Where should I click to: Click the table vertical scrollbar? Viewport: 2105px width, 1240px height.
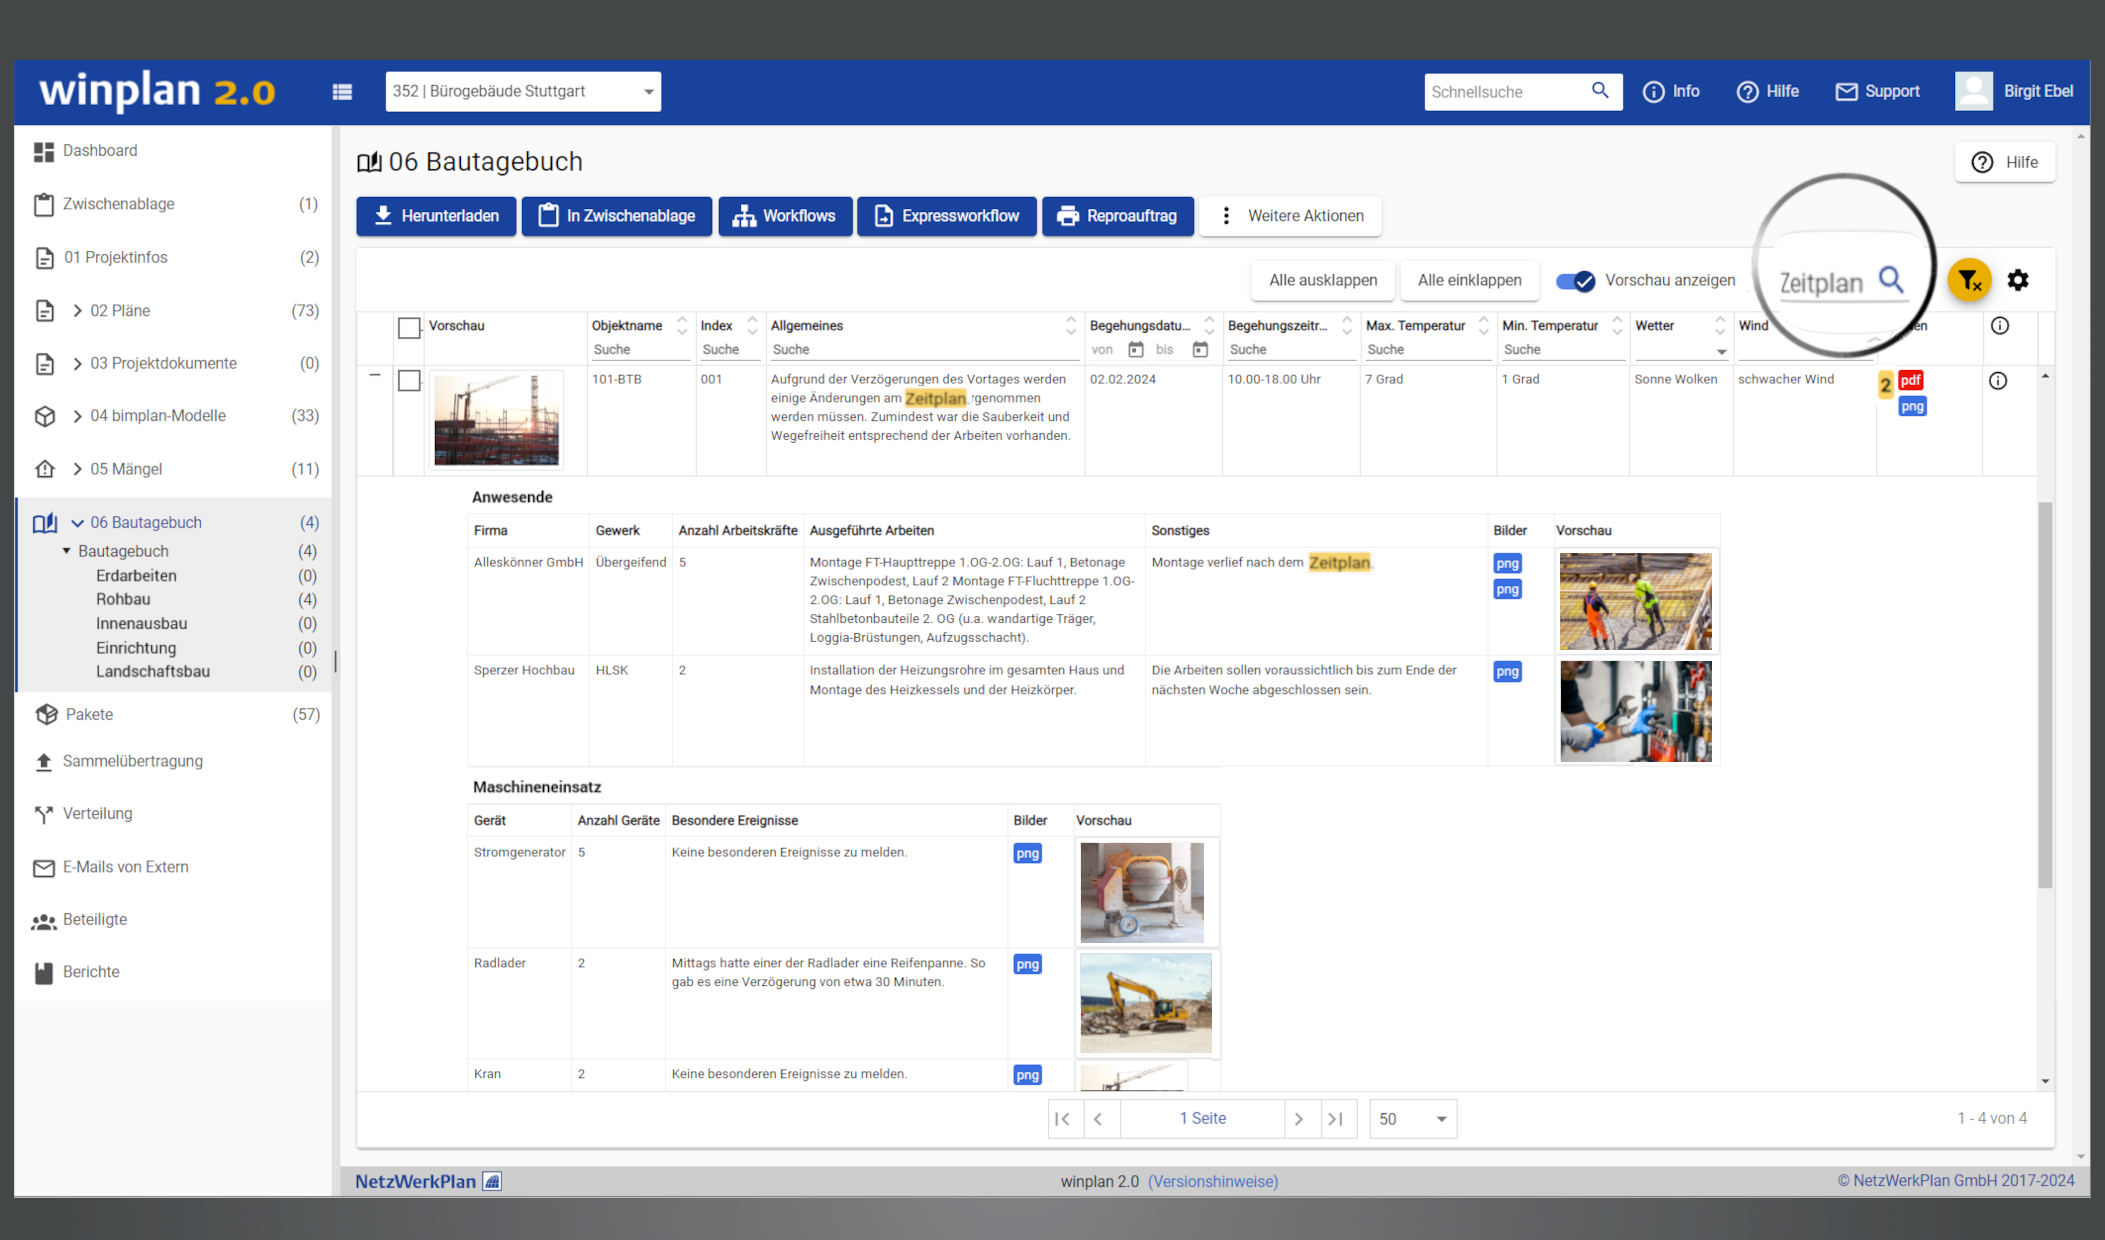coord(2044,695)
